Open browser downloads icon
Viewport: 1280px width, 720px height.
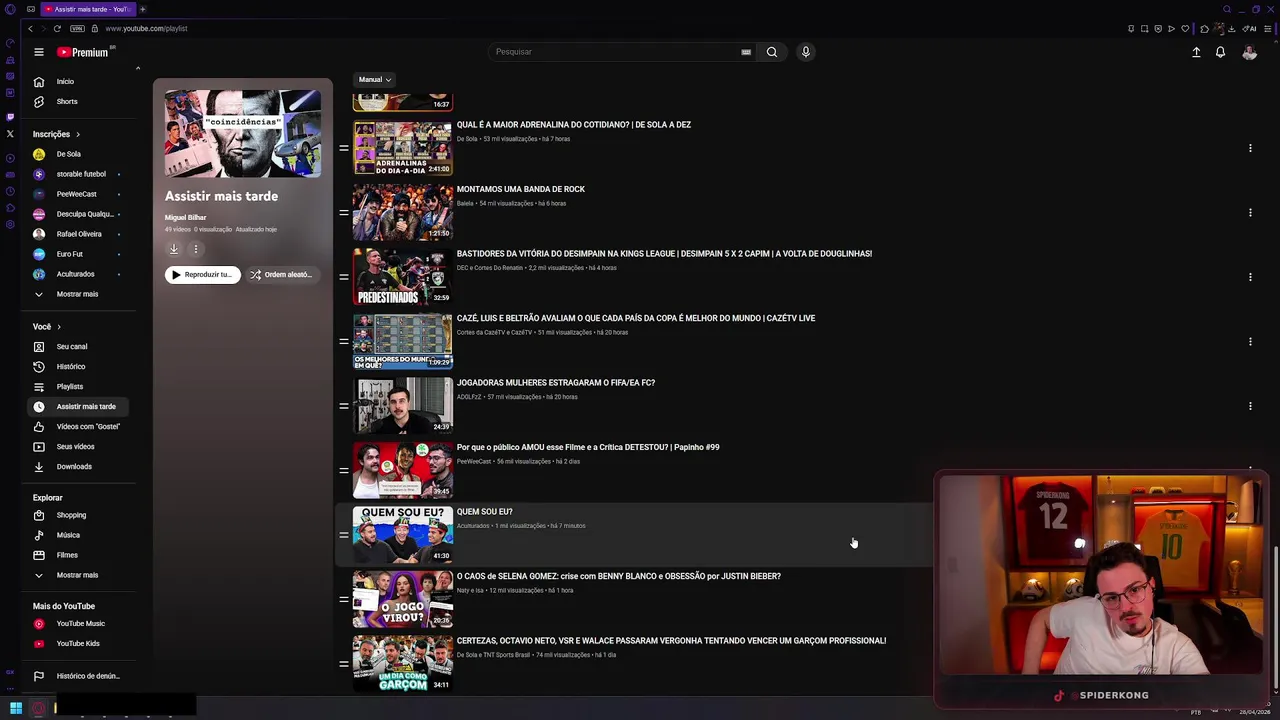(1231, 28)
